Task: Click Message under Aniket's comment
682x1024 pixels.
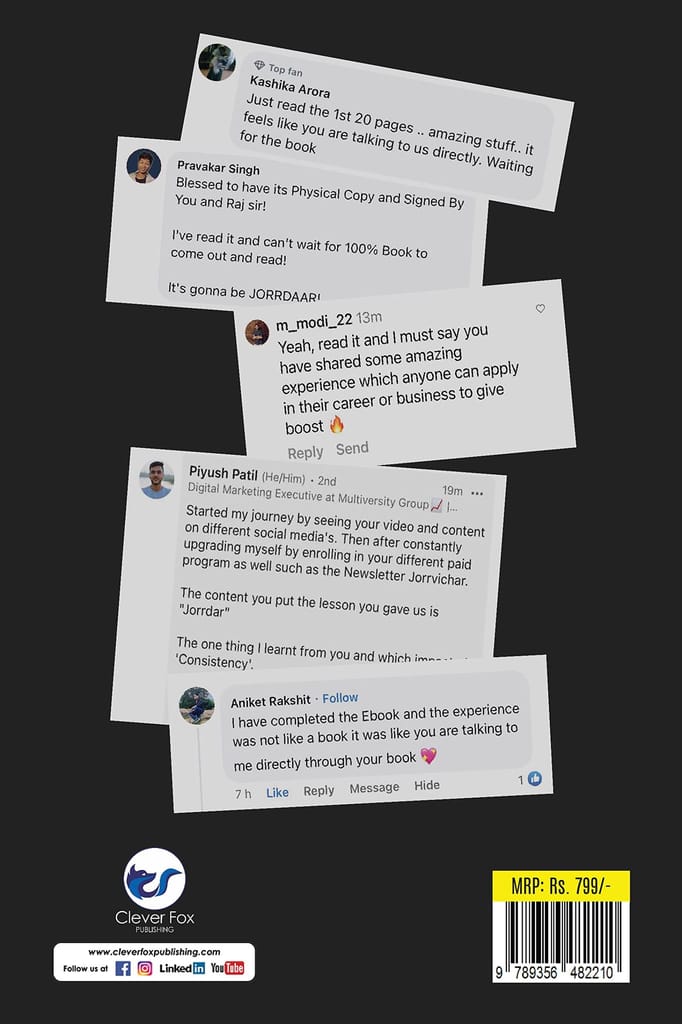Action: pyautogui.click(x=374, y=788)
